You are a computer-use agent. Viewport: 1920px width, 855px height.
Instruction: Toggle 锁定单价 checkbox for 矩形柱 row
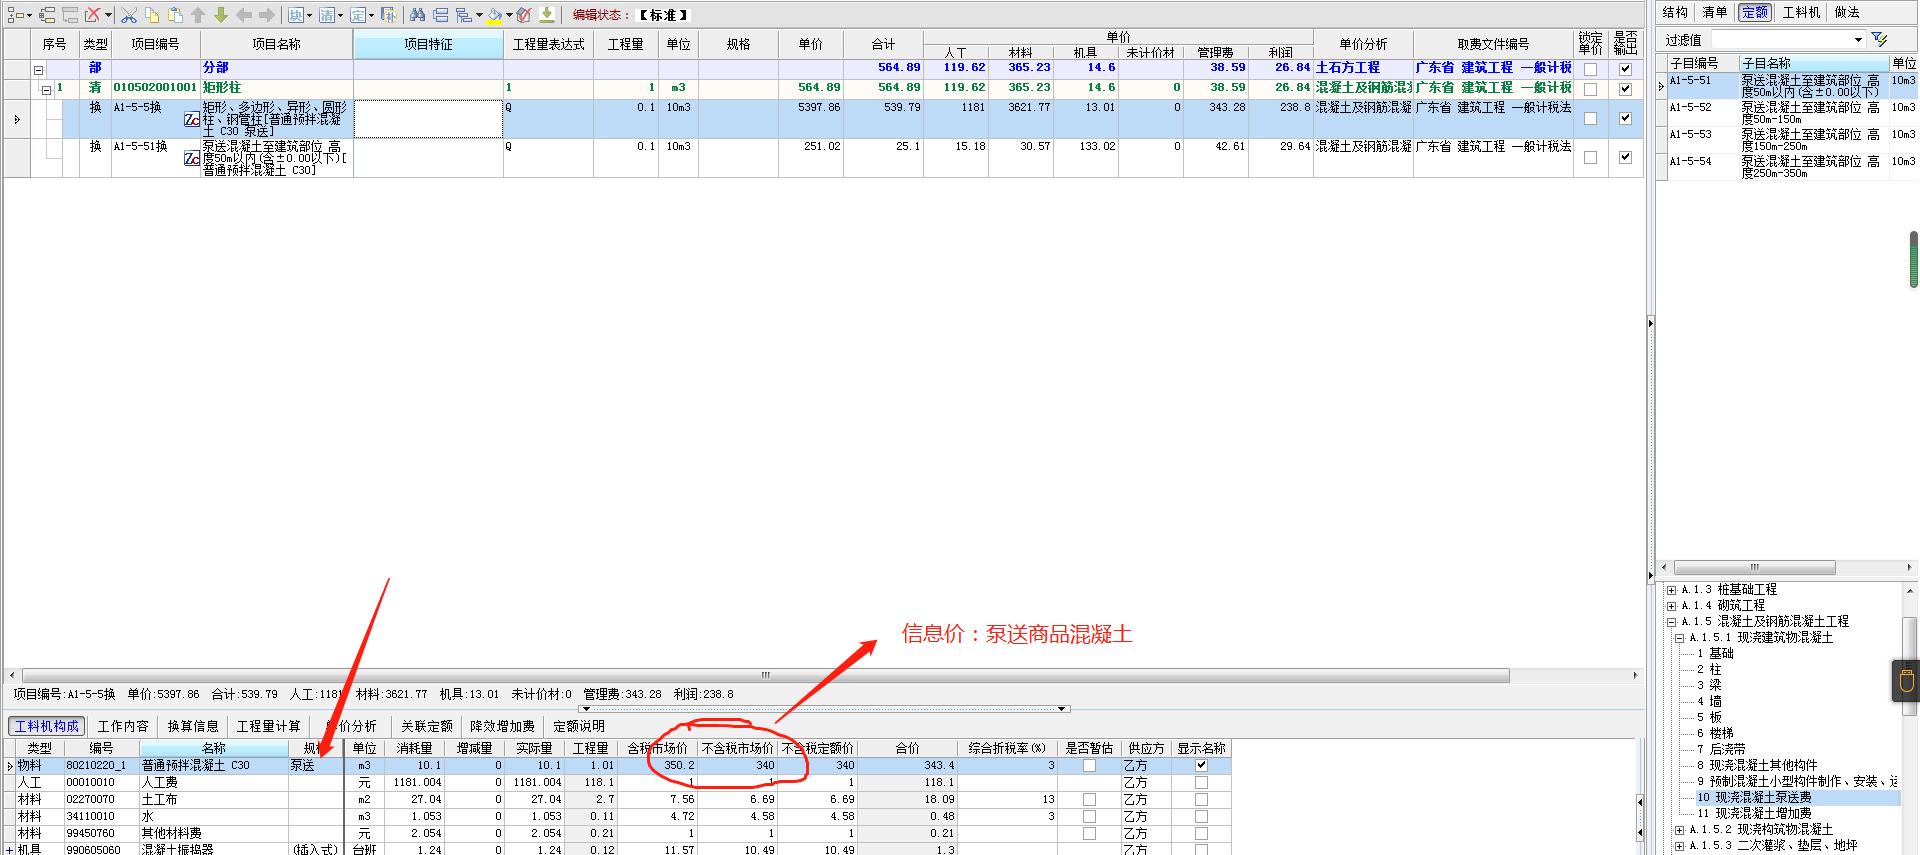coord(1590,89)
